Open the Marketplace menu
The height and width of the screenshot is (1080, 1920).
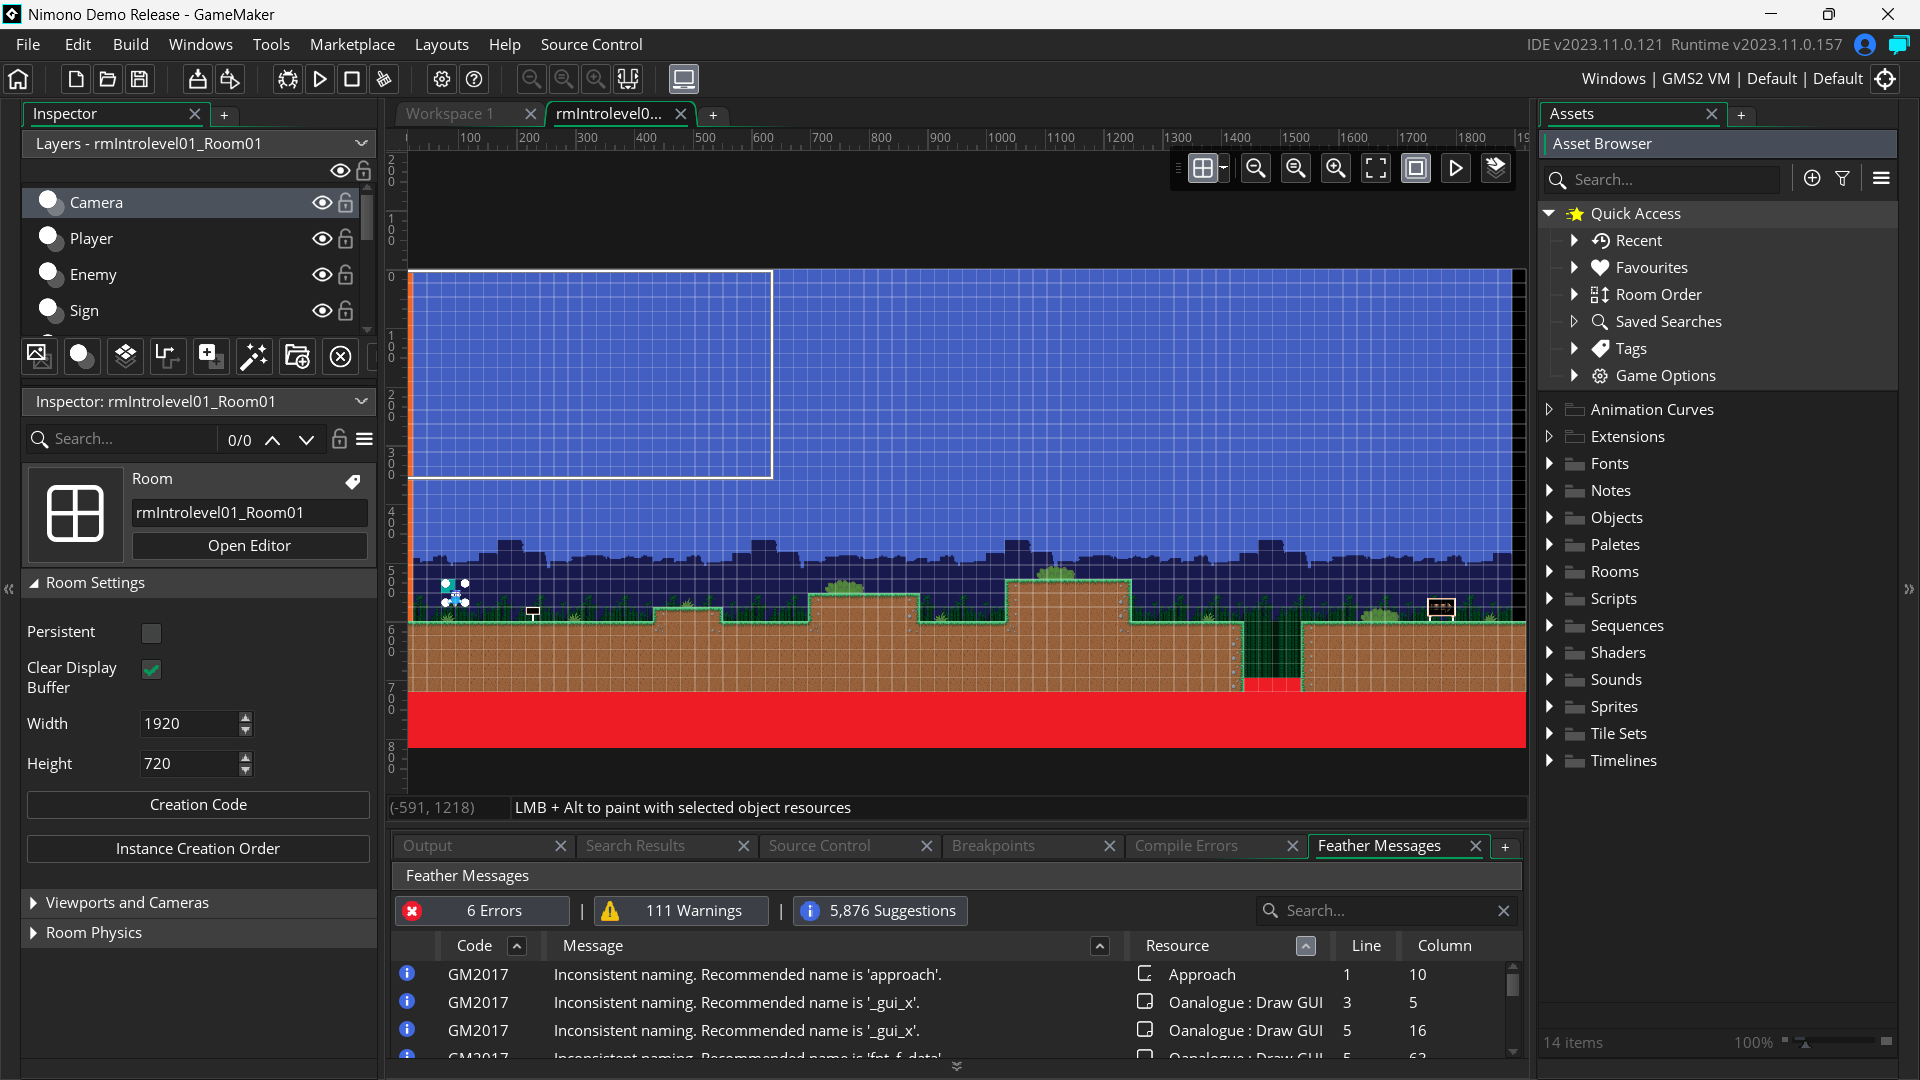click(x=352, y=45)
